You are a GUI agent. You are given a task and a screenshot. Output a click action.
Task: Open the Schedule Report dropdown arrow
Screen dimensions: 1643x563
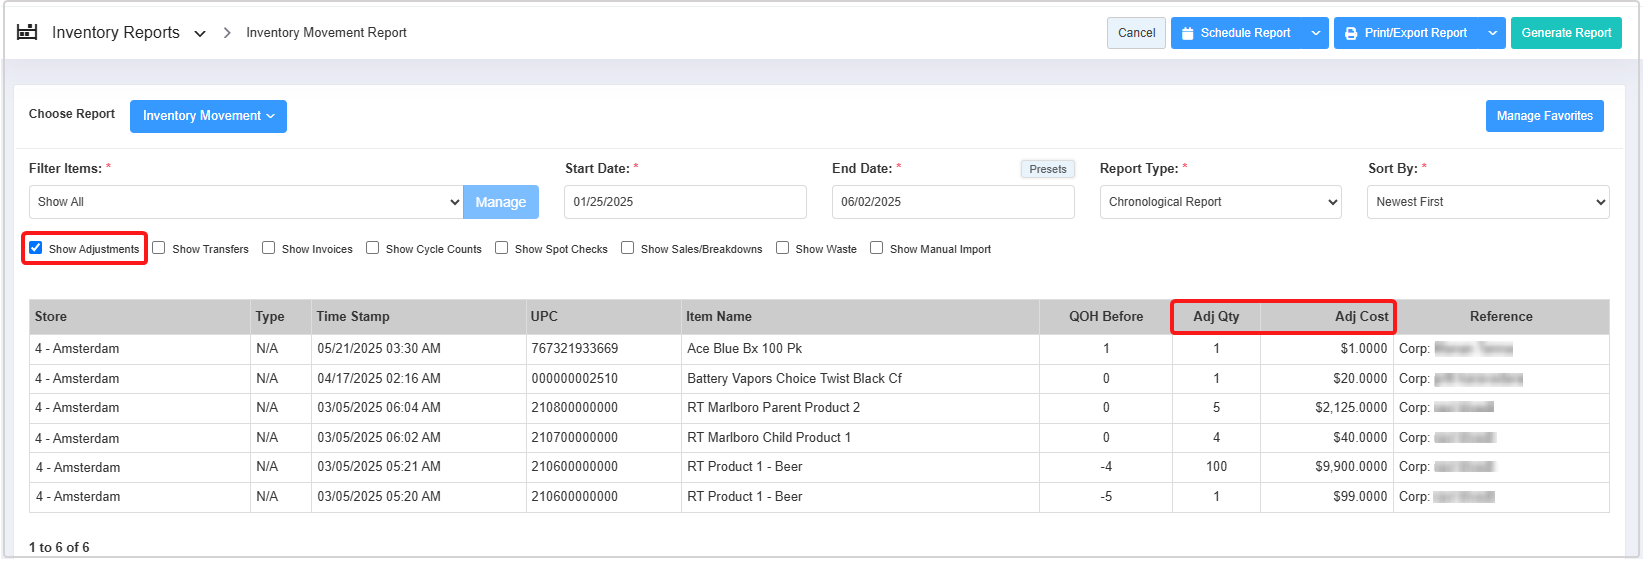click(x=1316, y=33)
